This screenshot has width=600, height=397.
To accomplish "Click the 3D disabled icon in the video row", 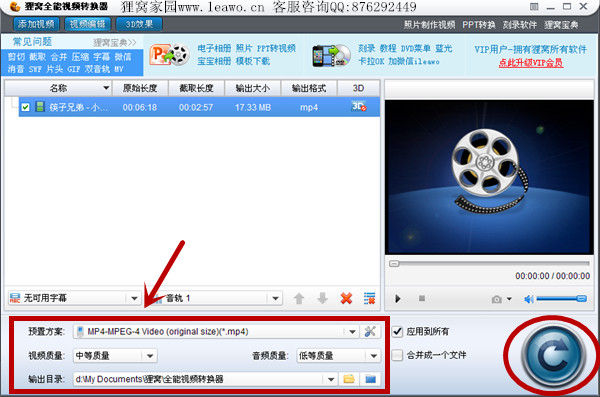I will point(359,106).
